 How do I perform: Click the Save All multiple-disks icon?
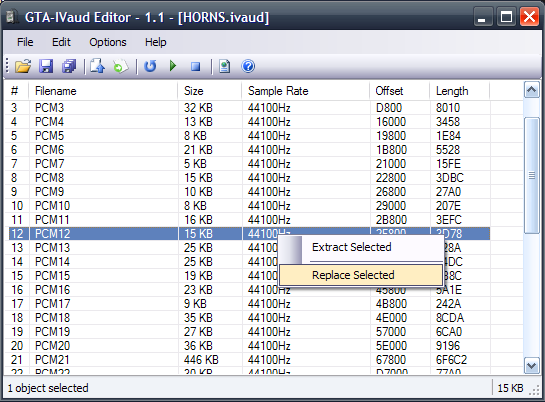[69, 66]
